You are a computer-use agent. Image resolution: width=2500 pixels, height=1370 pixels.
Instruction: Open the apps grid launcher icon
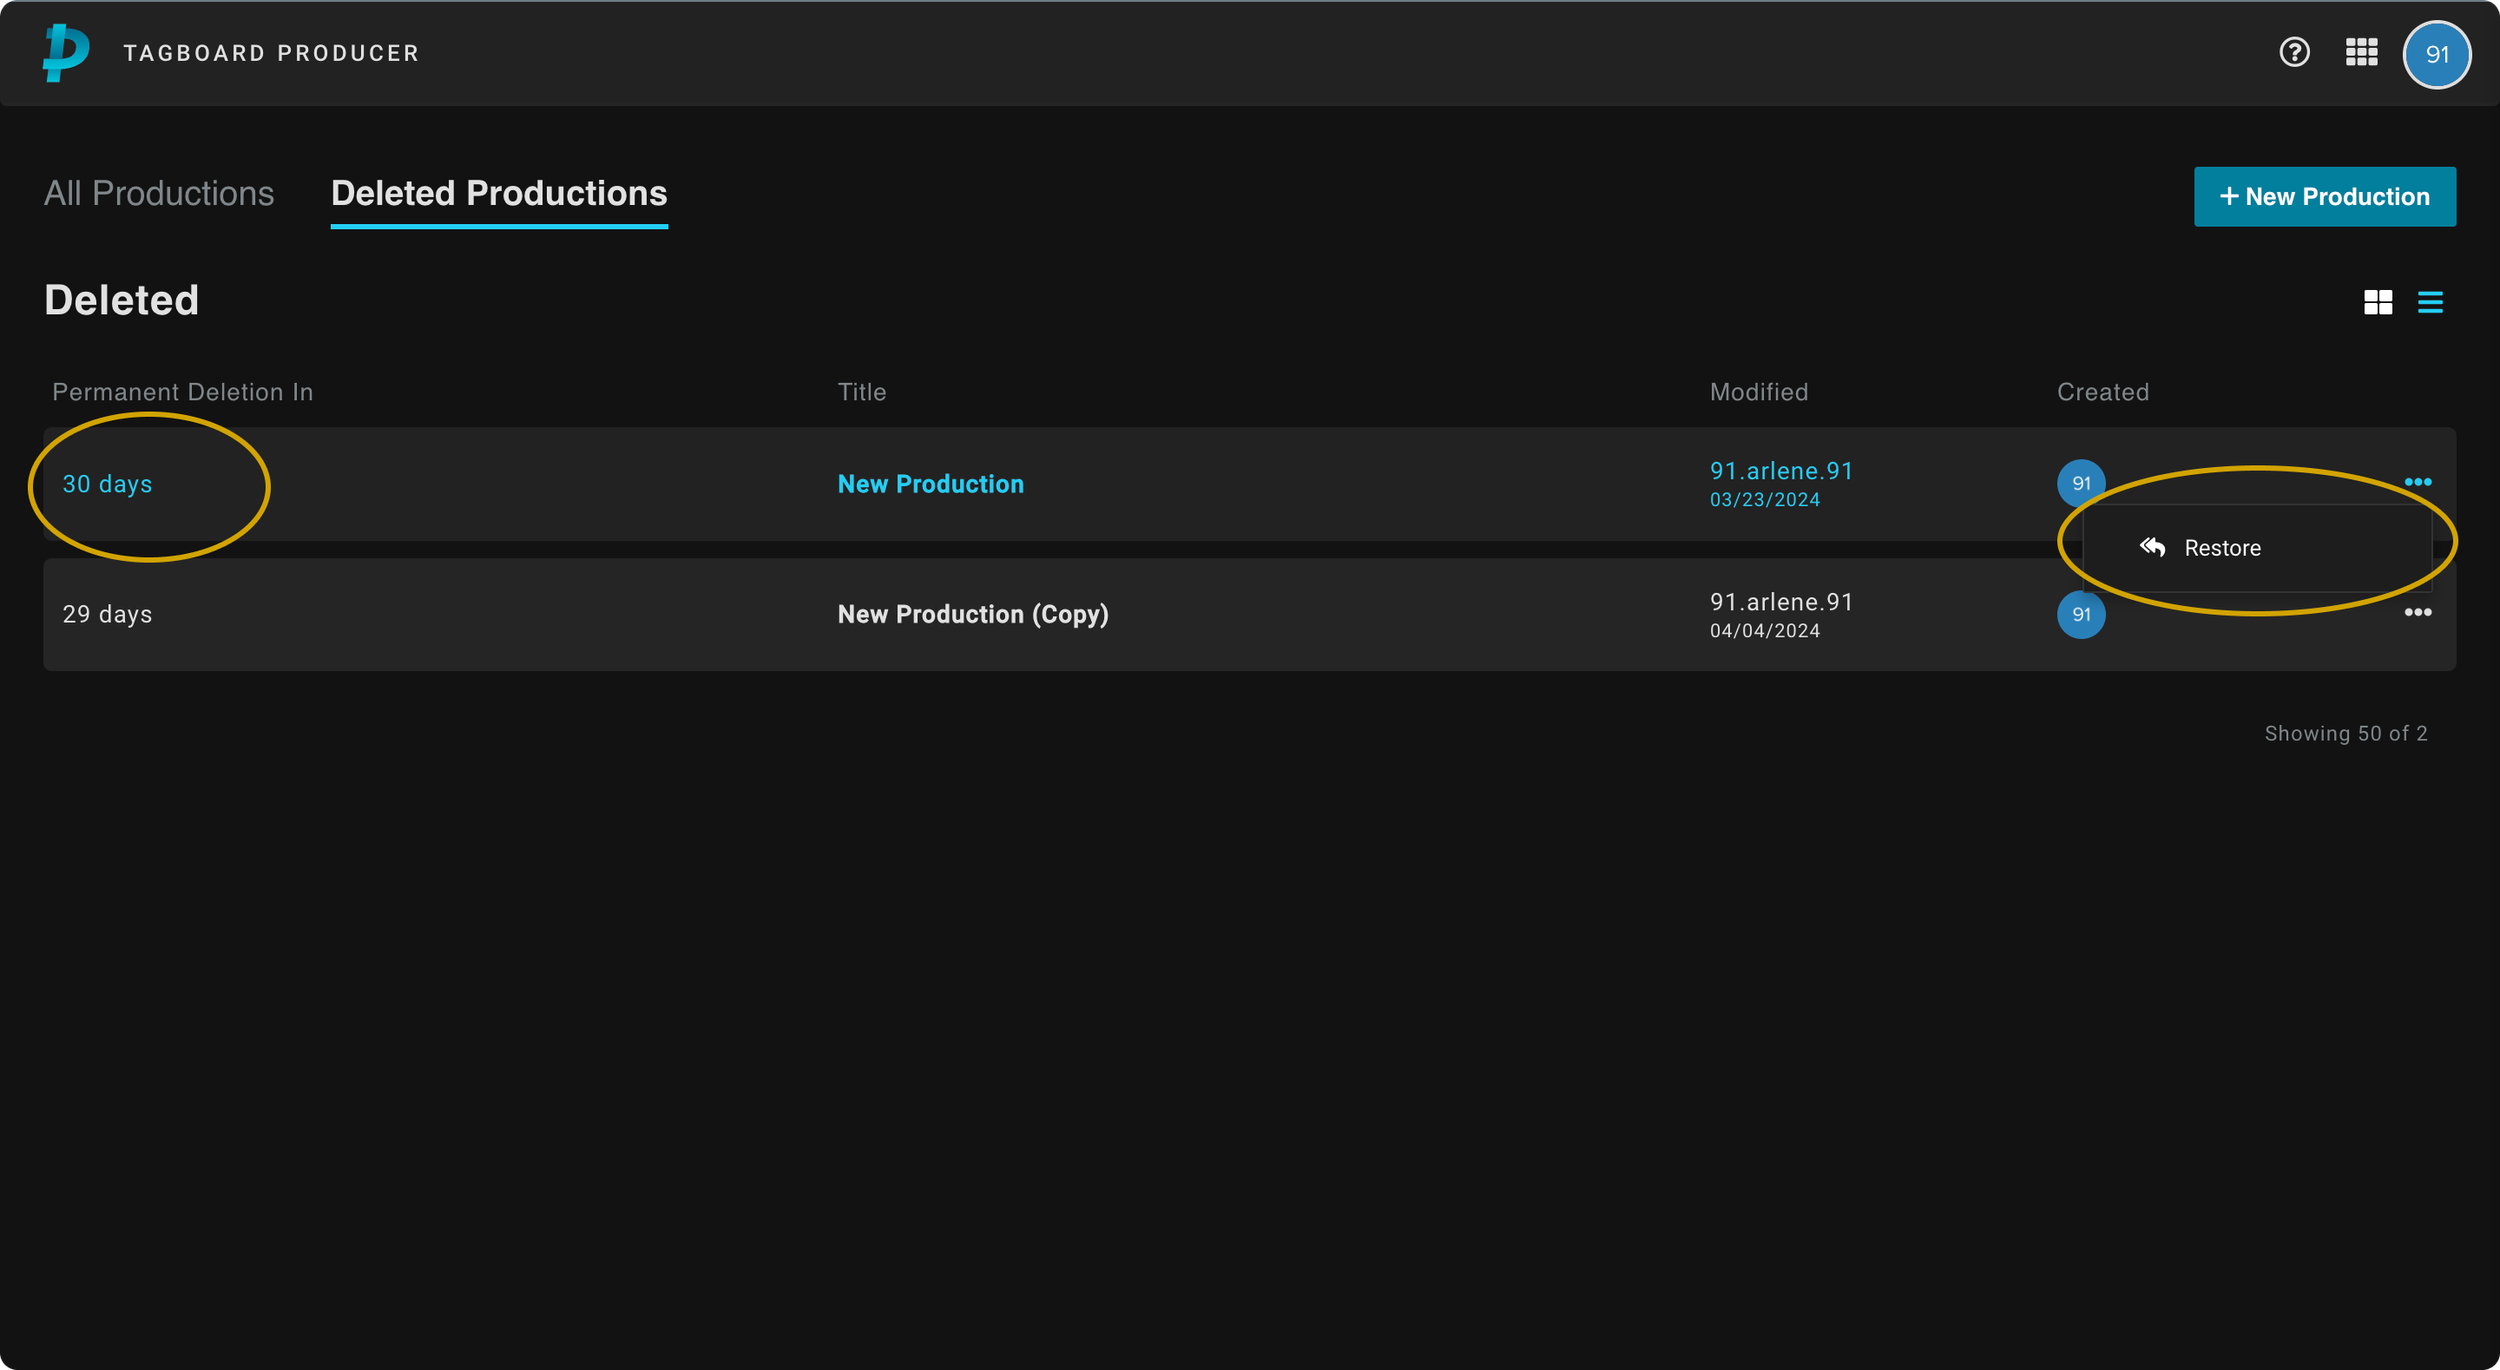[2361, 52]
